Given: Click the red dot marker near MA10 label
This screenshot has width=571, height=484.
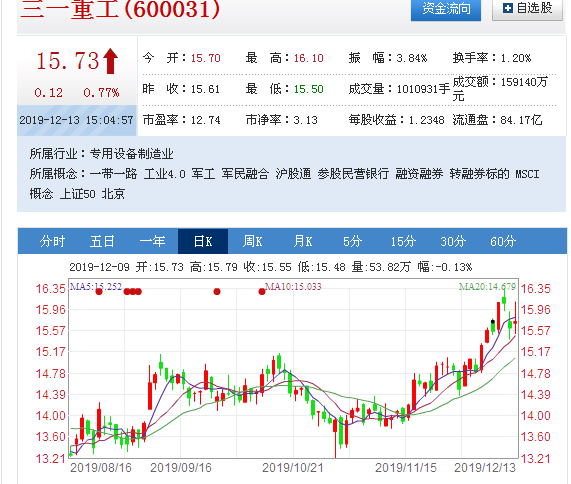Looking at the screenshot, I should coord(262,291).
